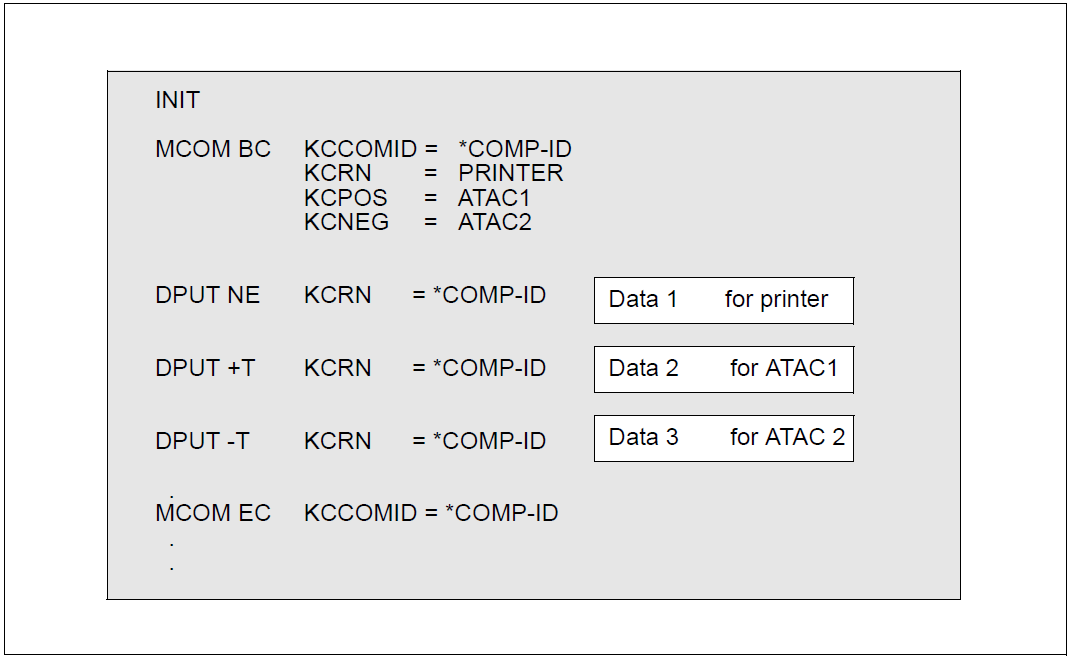Screen dimensions: 1074x659
Task: Click the DPUT +T call label
Action: tap(205, 368)
